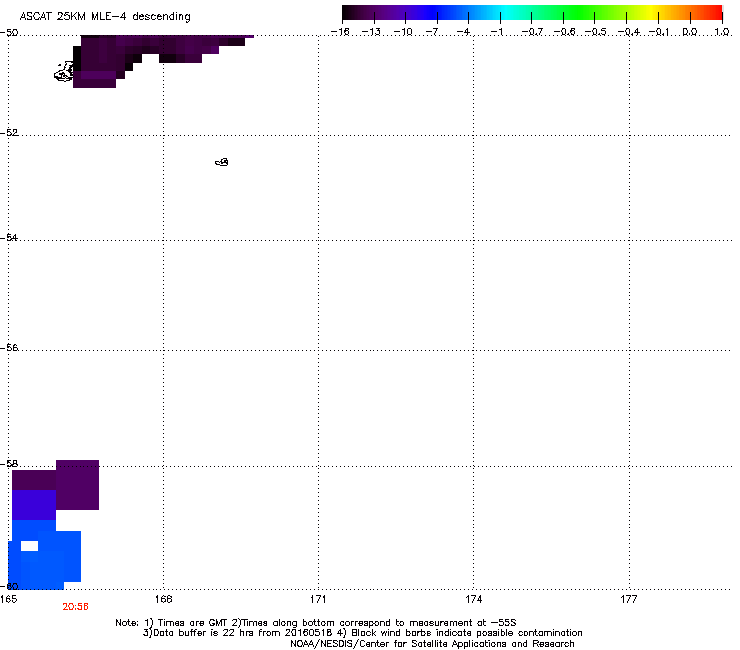The width and height of the screenshot is (740, 650).
Task: Click longitude label 177
Action: [x=629, y=599]
